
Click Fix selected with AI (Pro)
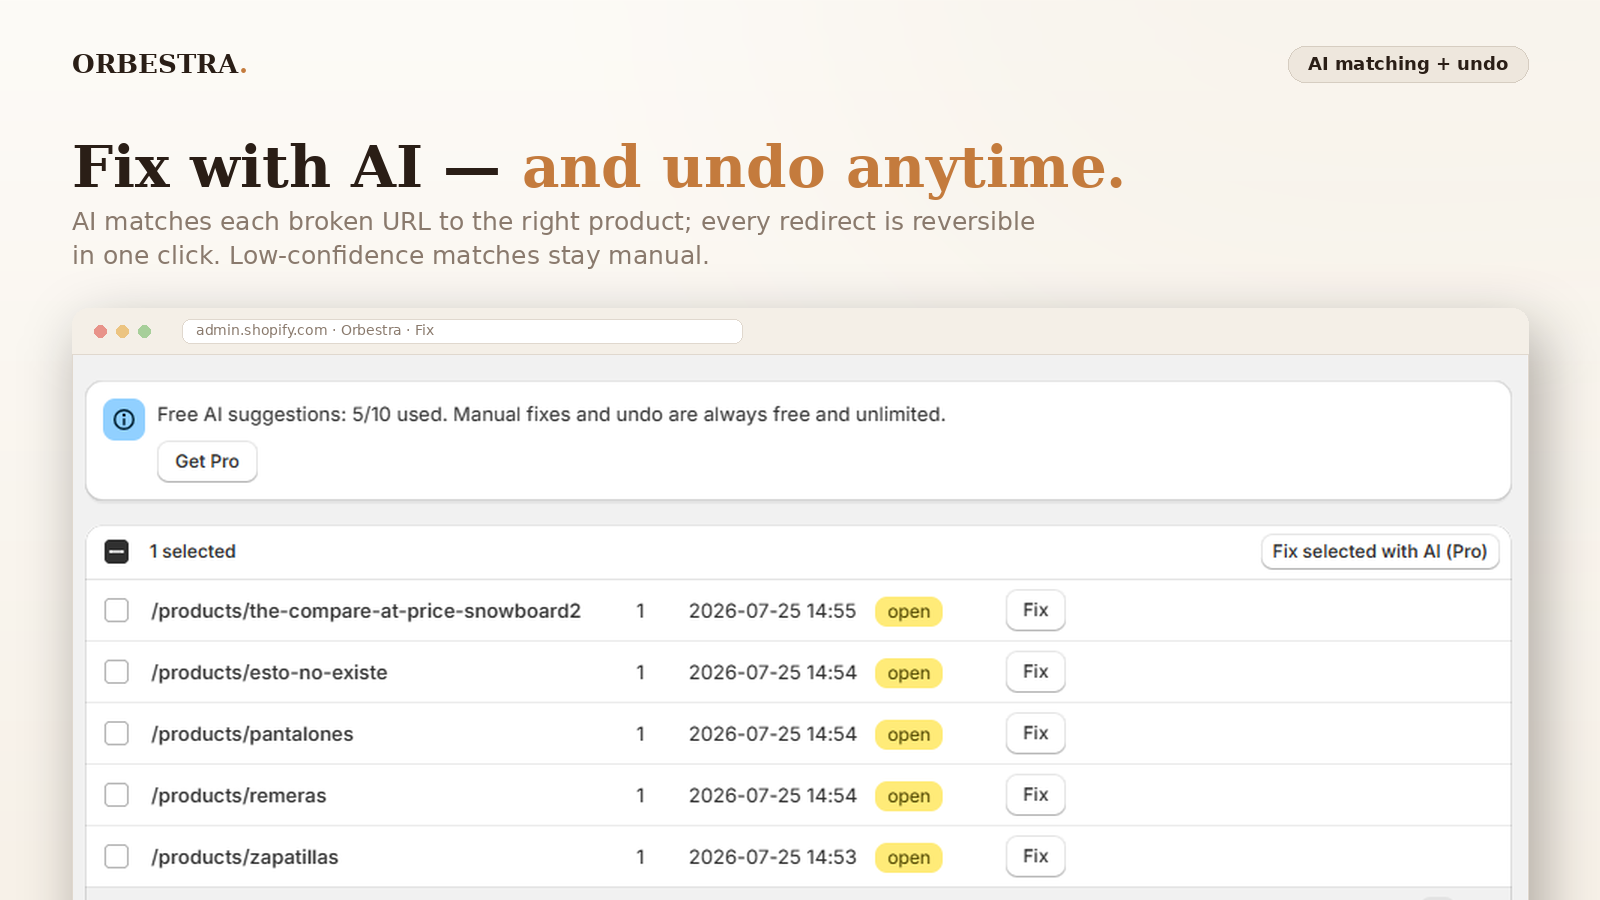(1380, 551)
